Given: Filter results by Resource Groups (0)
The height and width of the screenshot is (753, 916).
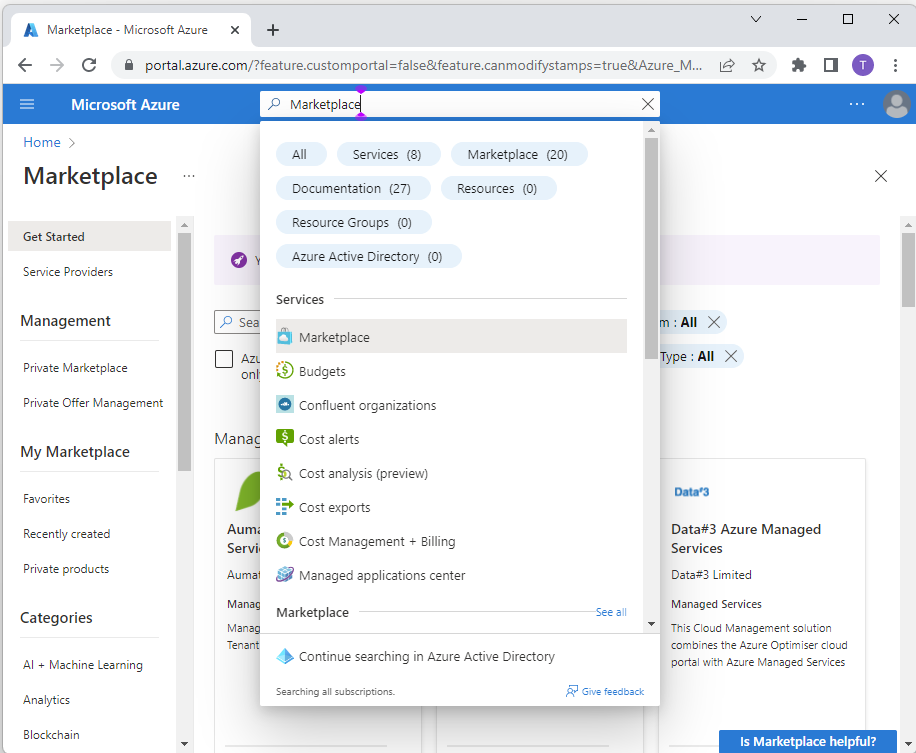Looking at the screenshot, I should click(x=352, y=222).
